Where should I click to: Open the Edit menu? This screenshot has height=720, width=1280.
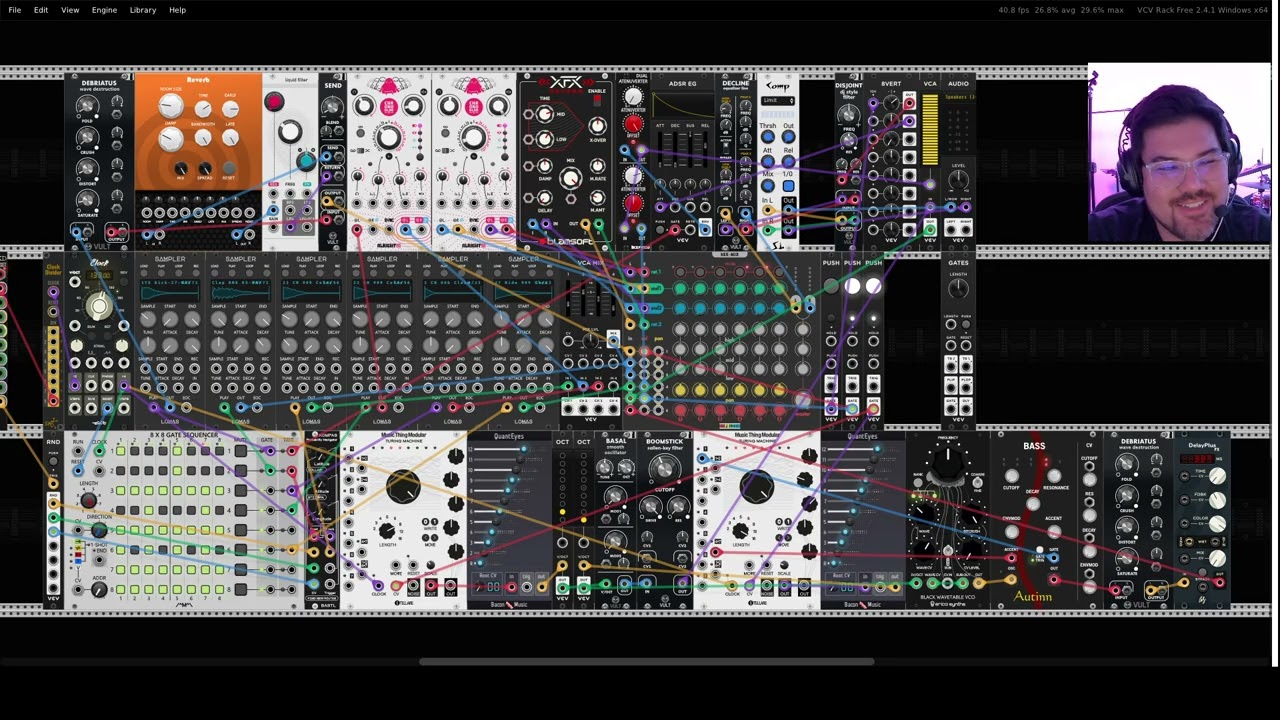coord(41,10)
